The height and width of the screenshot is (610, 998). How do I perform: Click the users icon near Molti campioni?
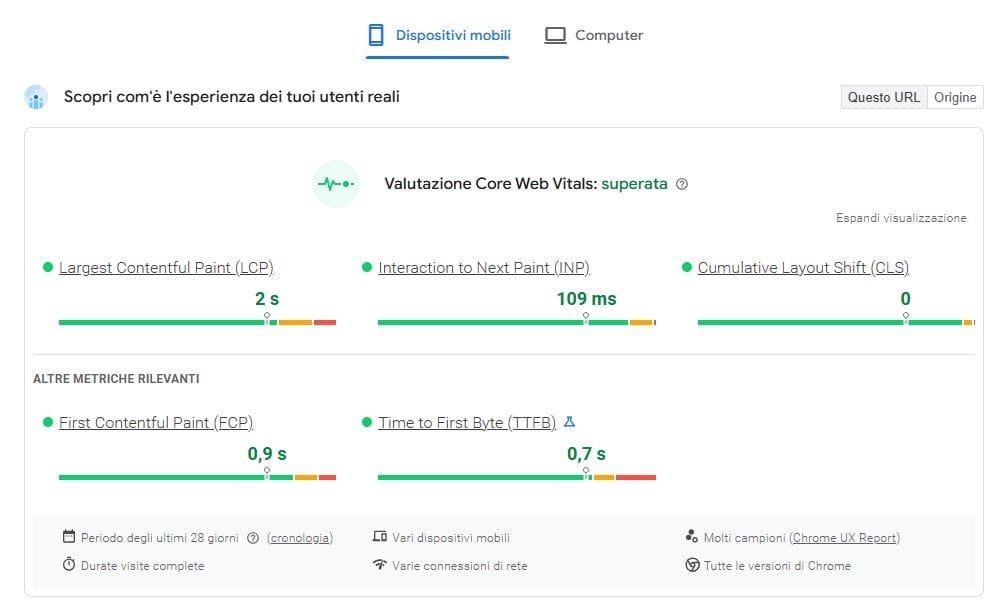pyautogui.click(x=690, y=537)
